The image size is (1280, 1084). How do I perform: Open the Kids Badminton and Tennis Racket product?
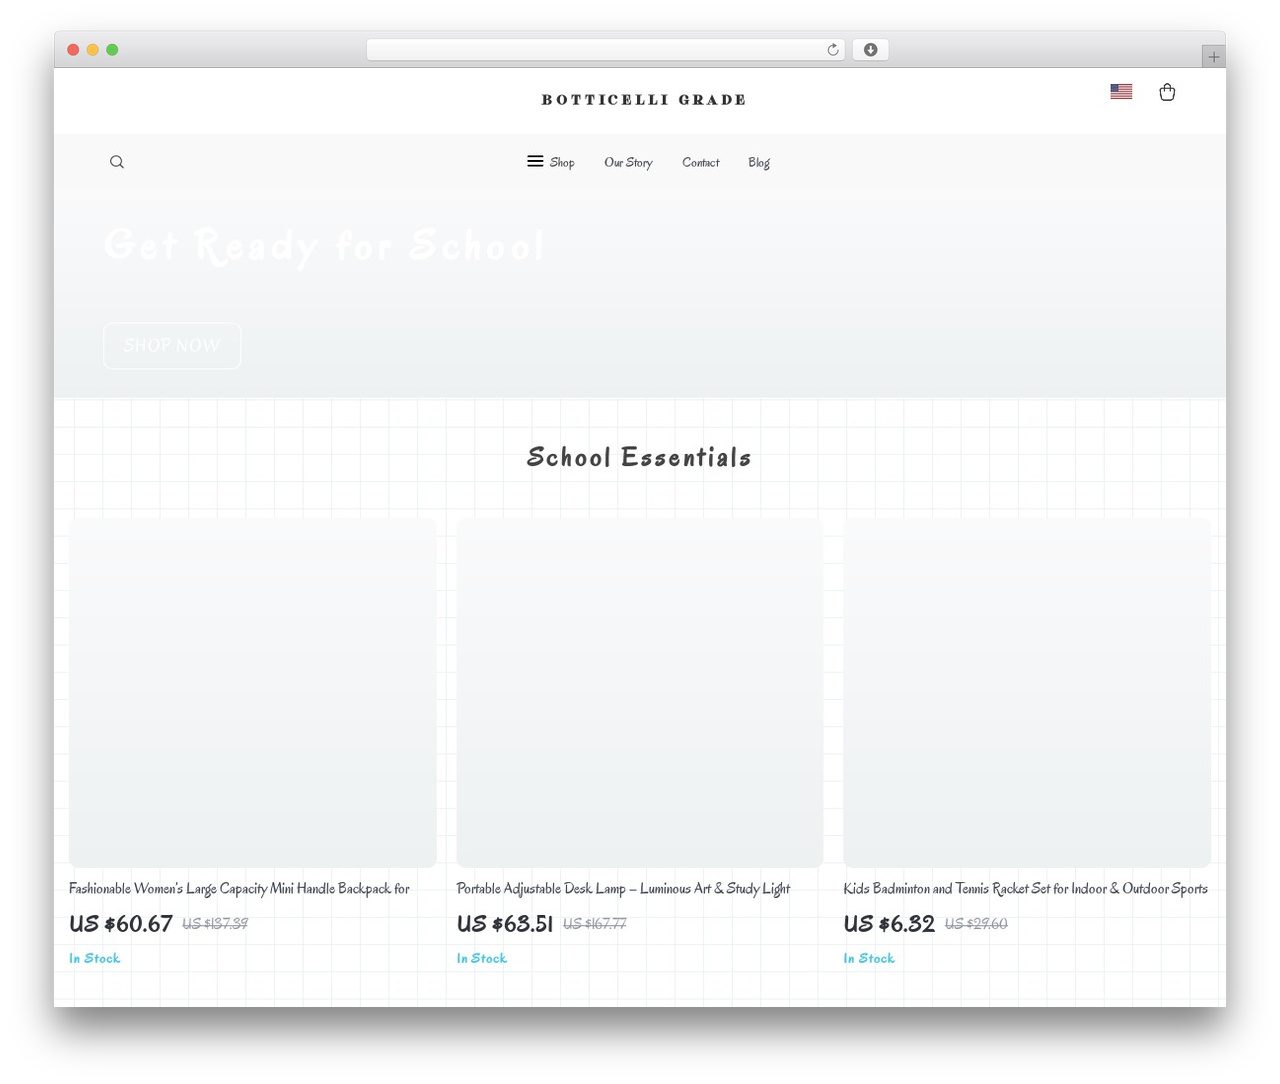pos(1025,888)
